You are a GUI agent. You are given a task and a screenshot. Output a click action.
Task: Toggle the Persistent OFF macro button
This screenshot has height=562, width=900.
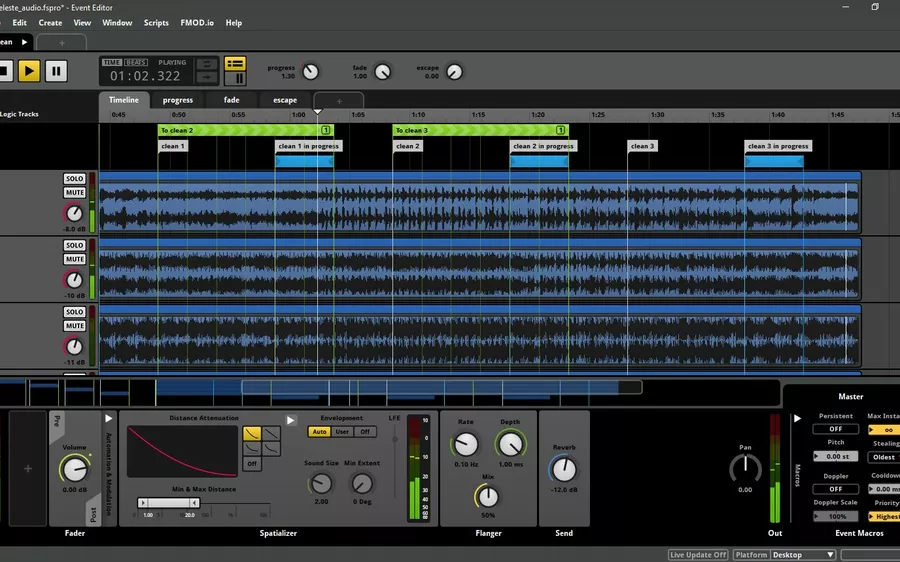coord(835,429)
